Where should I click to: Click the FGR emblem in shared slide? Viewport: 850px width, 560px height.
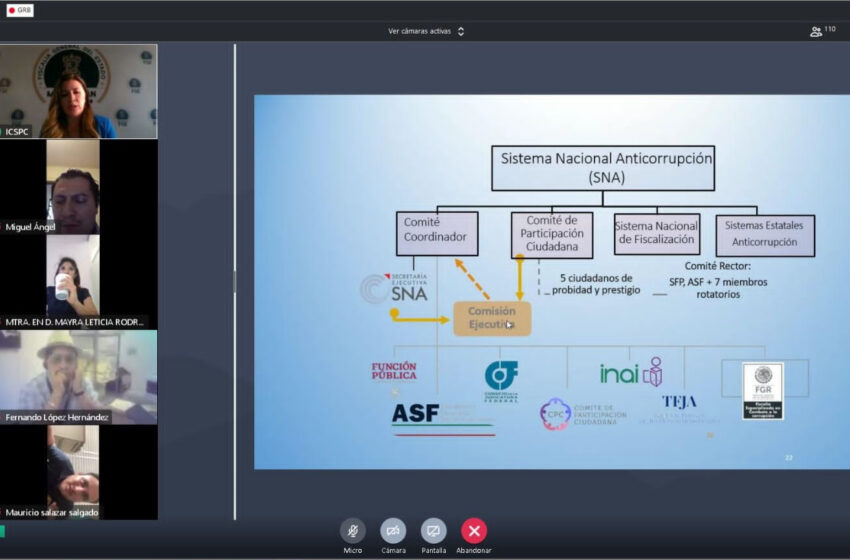tap(763, 390)
